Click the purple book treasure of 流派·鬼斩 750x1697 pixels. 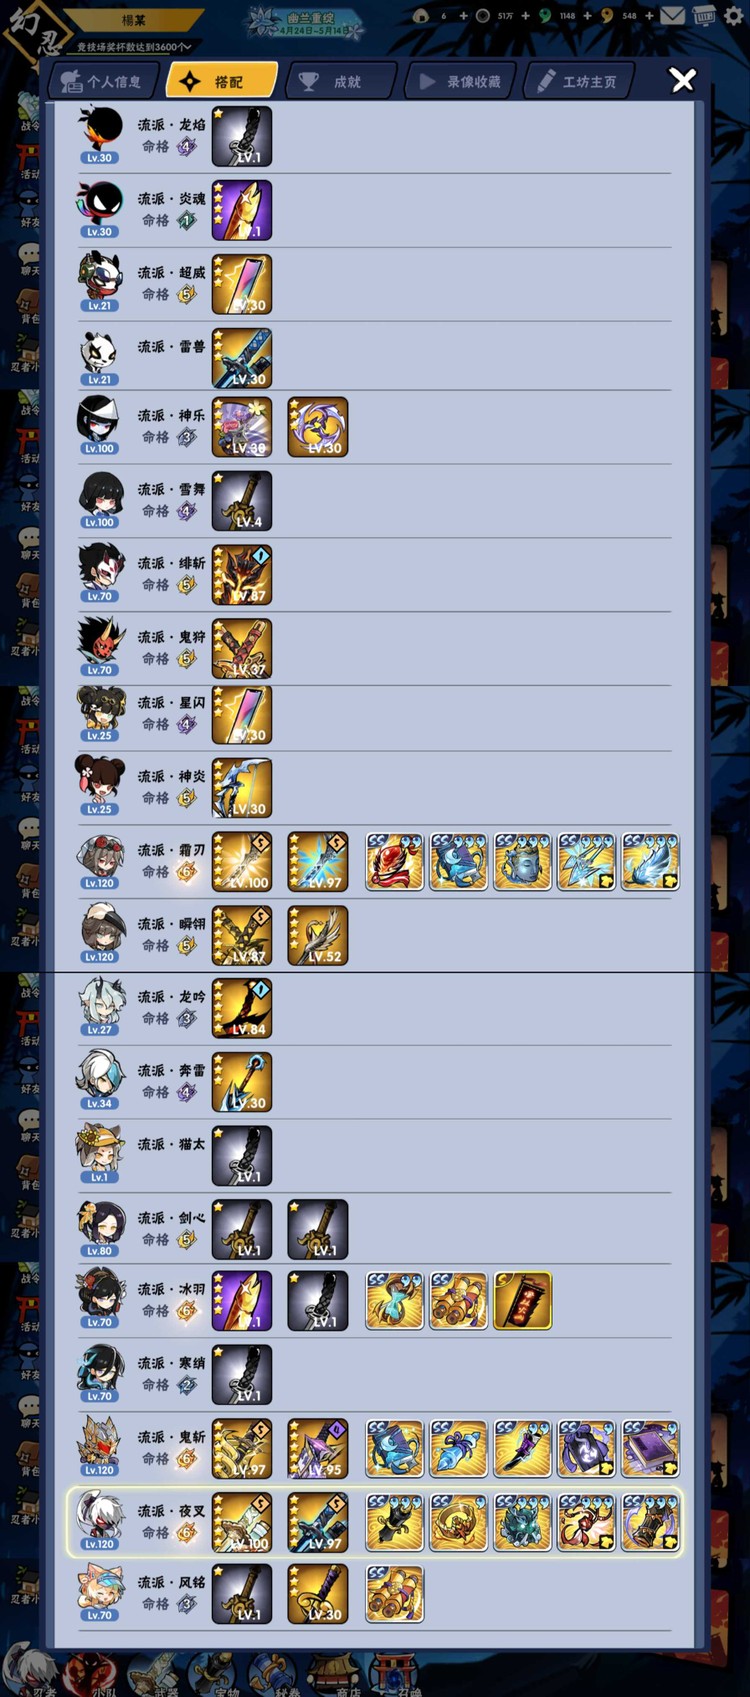650,1448
